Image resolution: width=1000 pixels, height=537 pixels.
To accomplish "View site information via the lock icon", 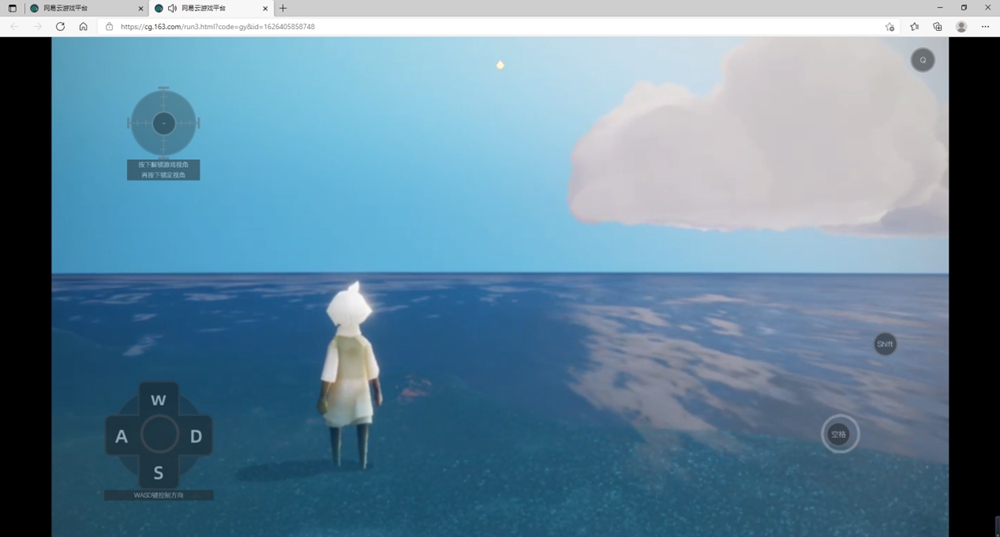I will [109, 27].
